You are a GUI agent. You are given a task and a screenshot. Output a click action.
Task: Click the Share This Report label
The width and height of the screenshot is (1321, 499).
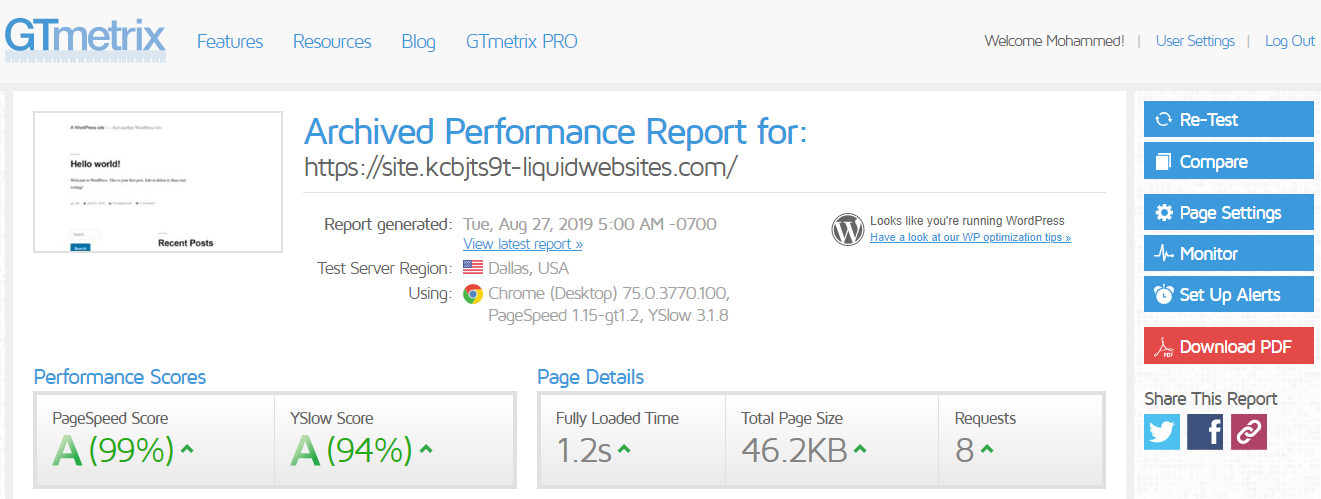pos(1211,399)
